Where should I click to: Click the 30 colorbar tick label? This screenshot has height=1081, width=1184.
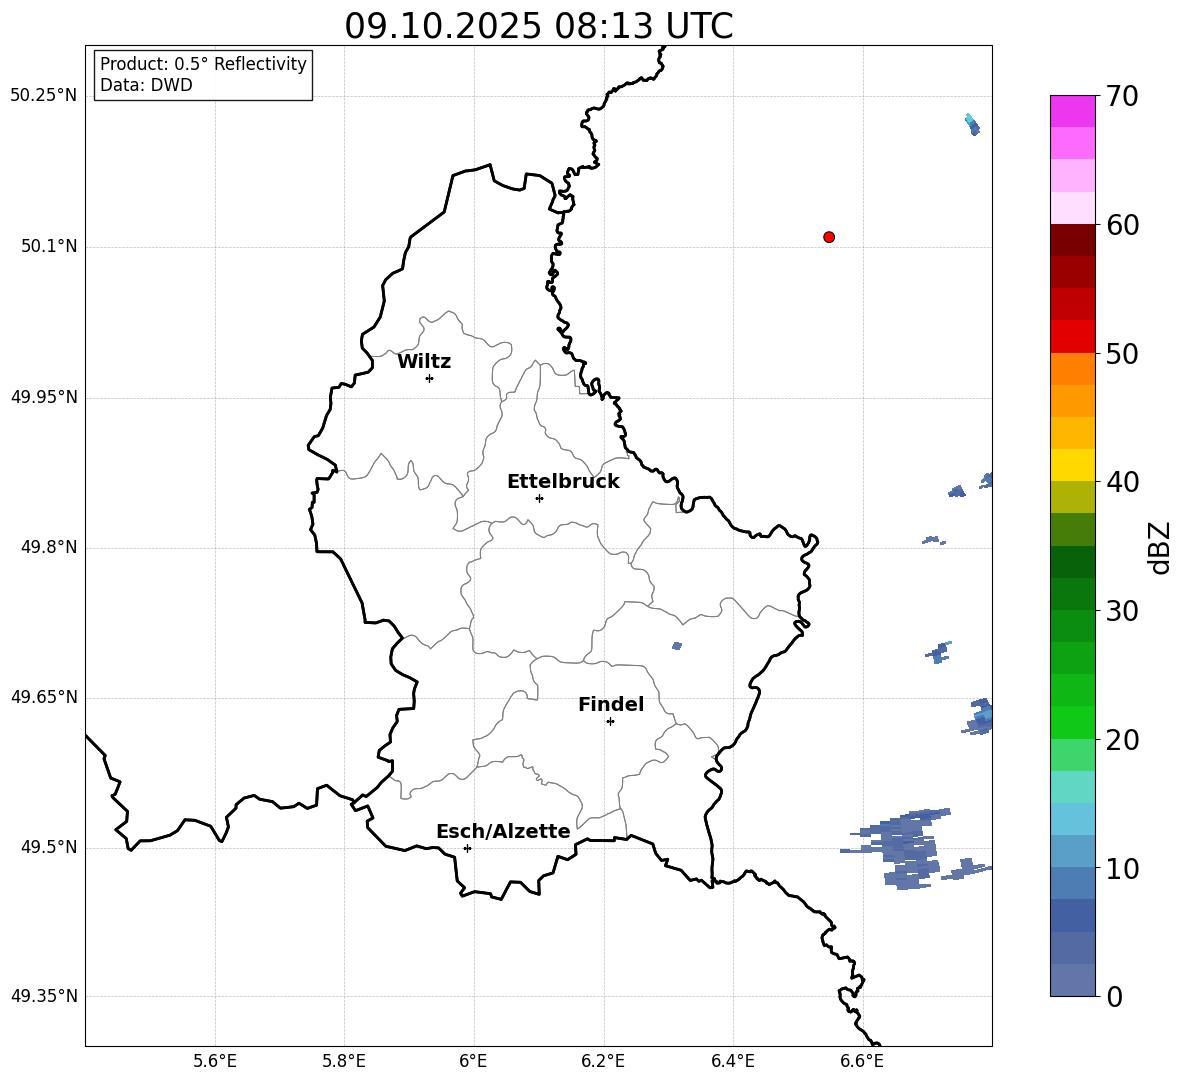click(1121, 611)
